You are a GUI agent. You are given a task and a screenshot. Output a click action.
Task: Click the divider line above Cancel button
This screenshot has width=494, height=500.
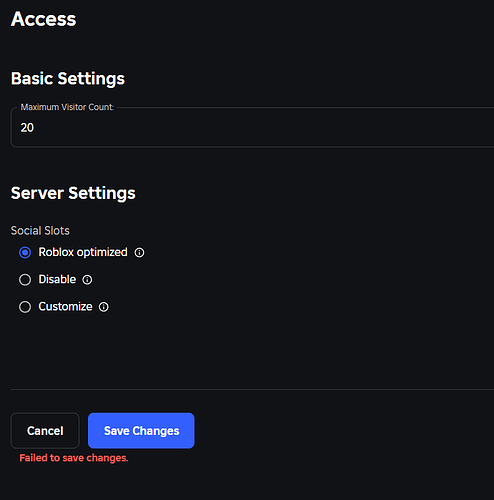coord(252,389)
